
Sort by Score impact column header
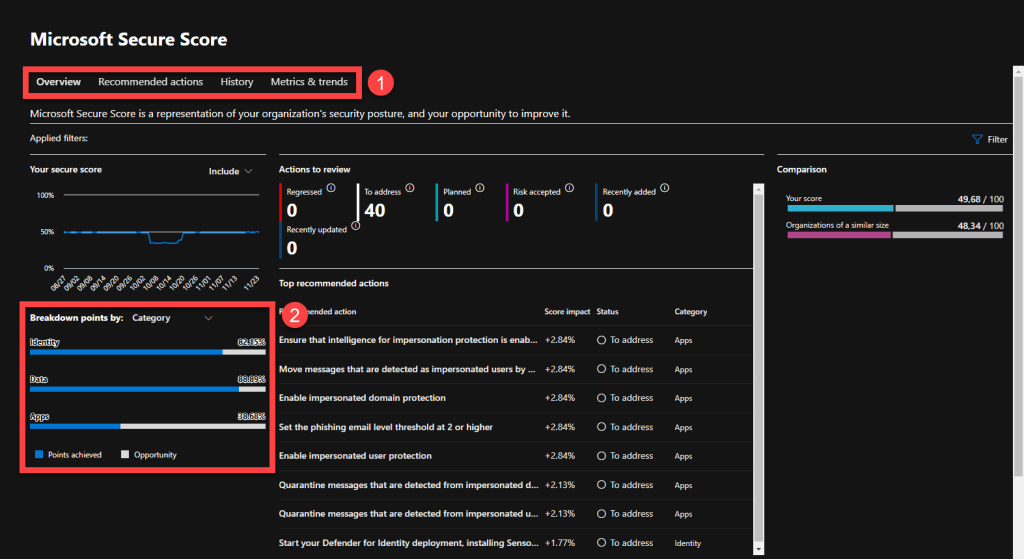566,312
